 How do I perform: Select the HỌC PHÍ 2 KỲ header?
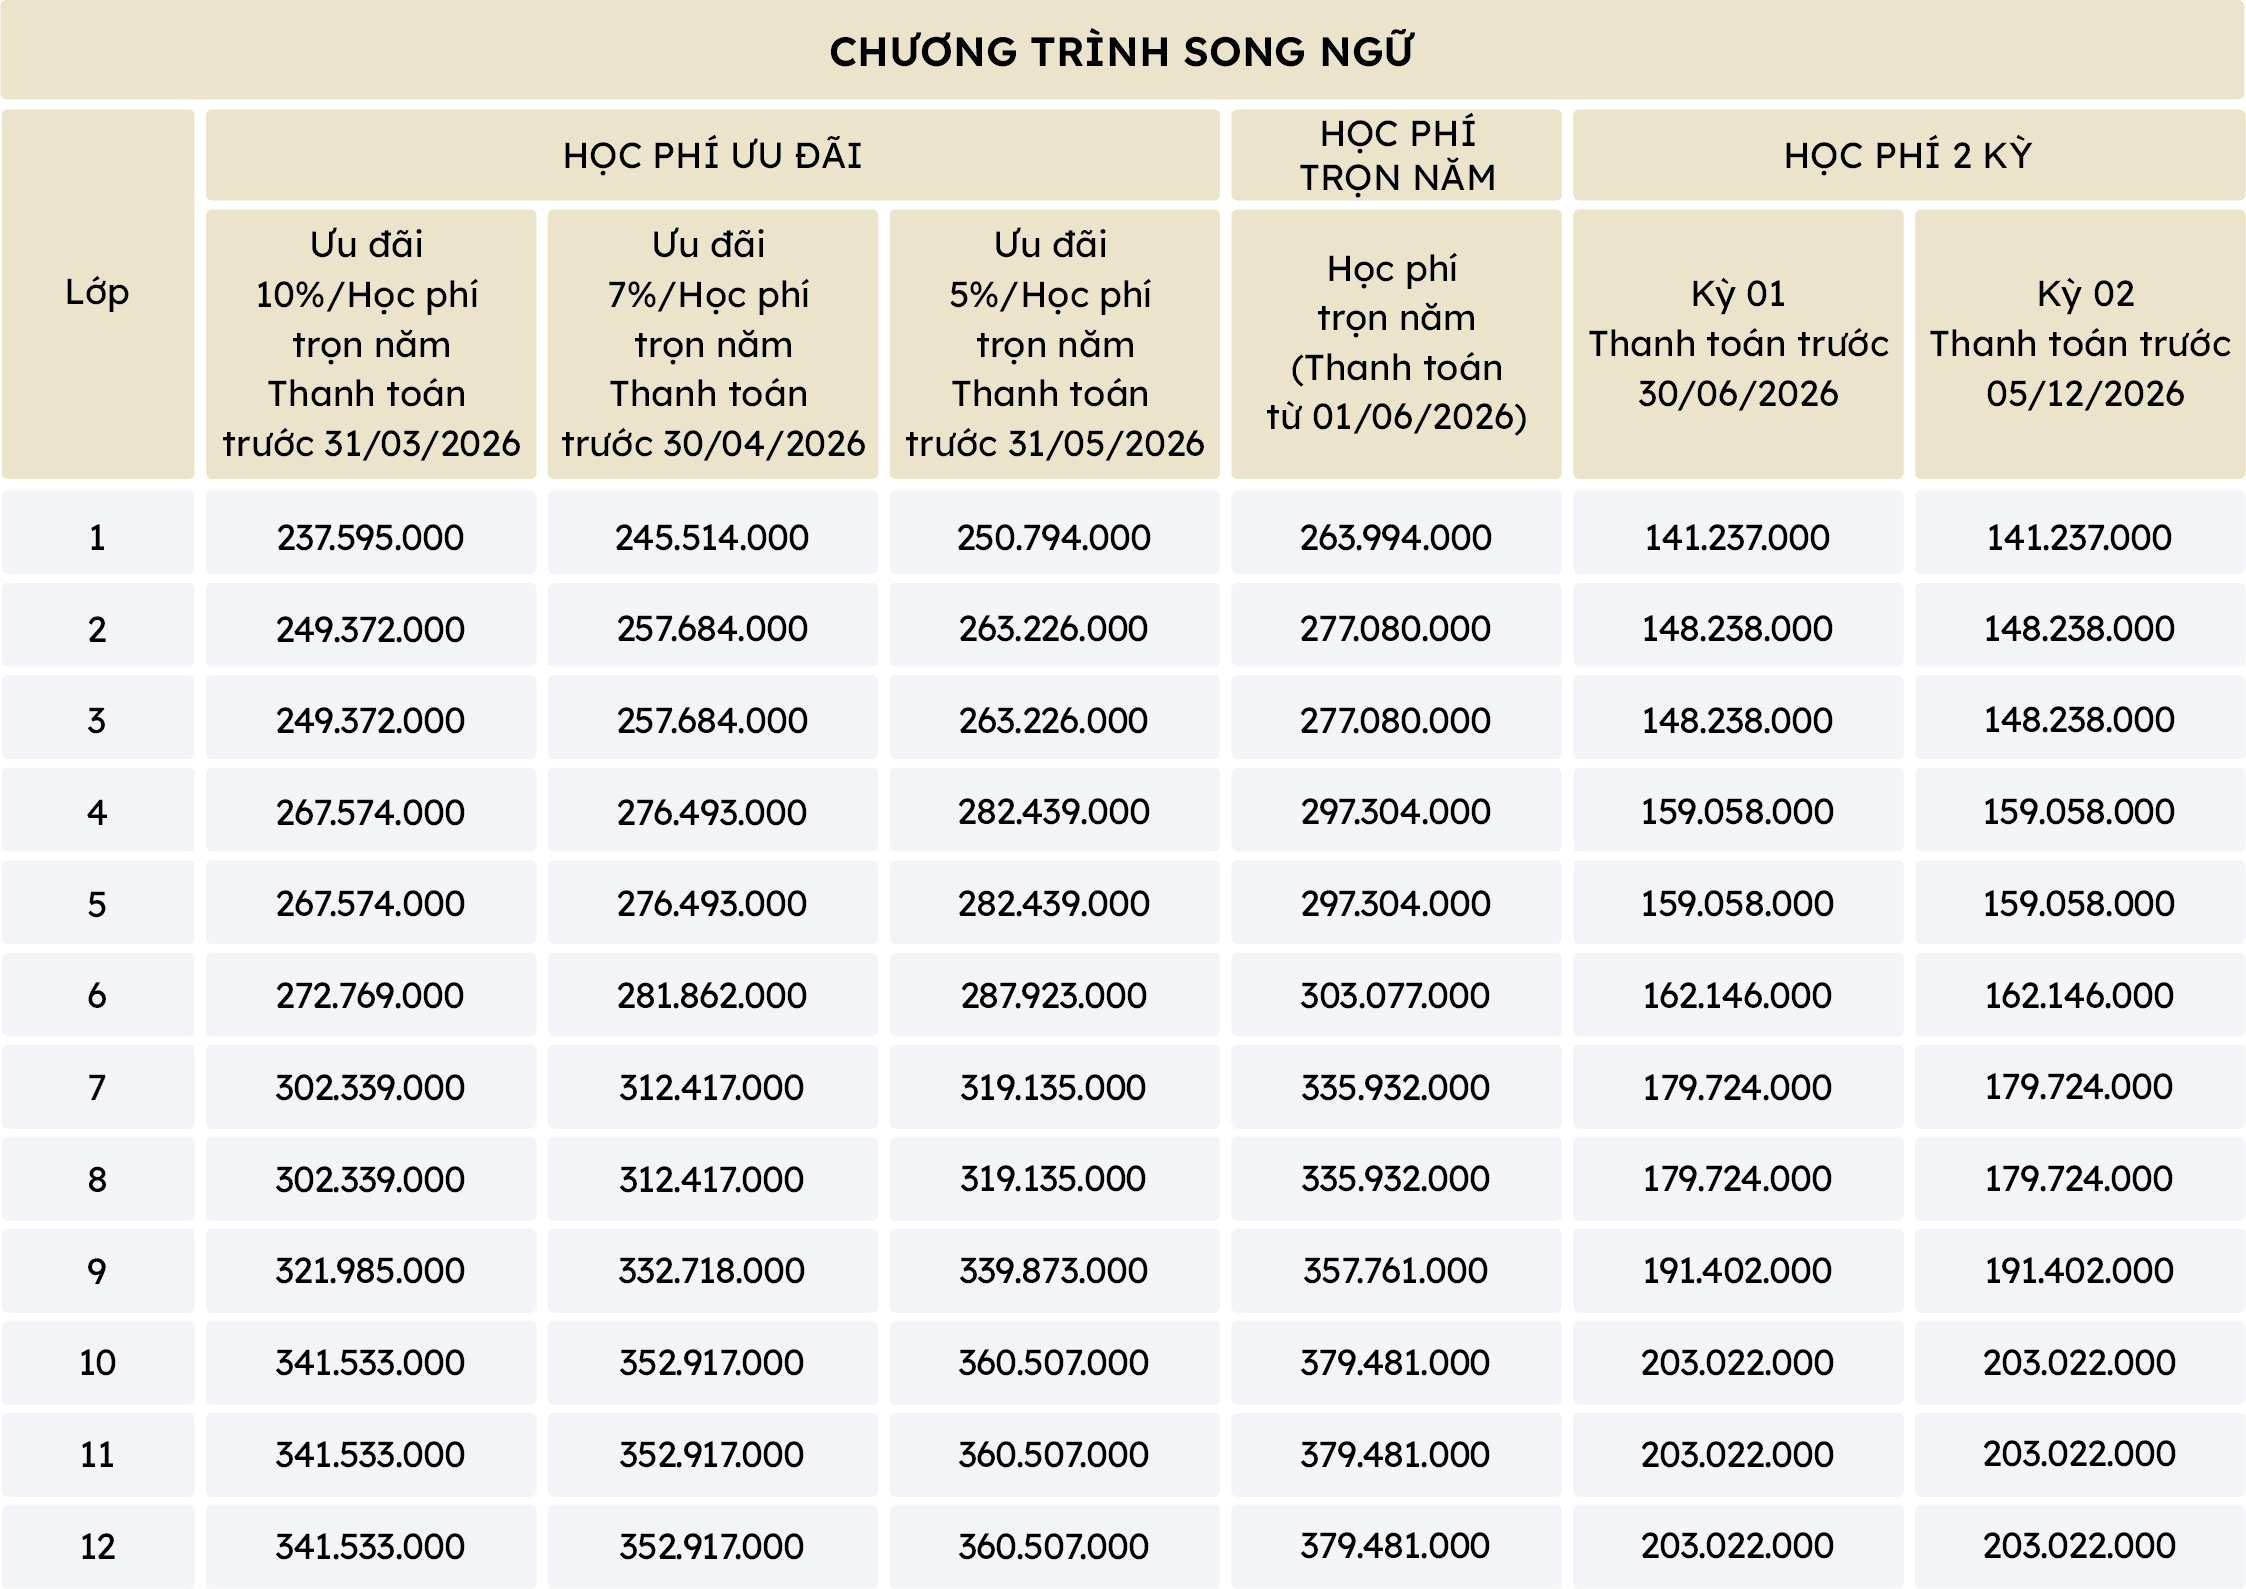(x=1908, y=156)
